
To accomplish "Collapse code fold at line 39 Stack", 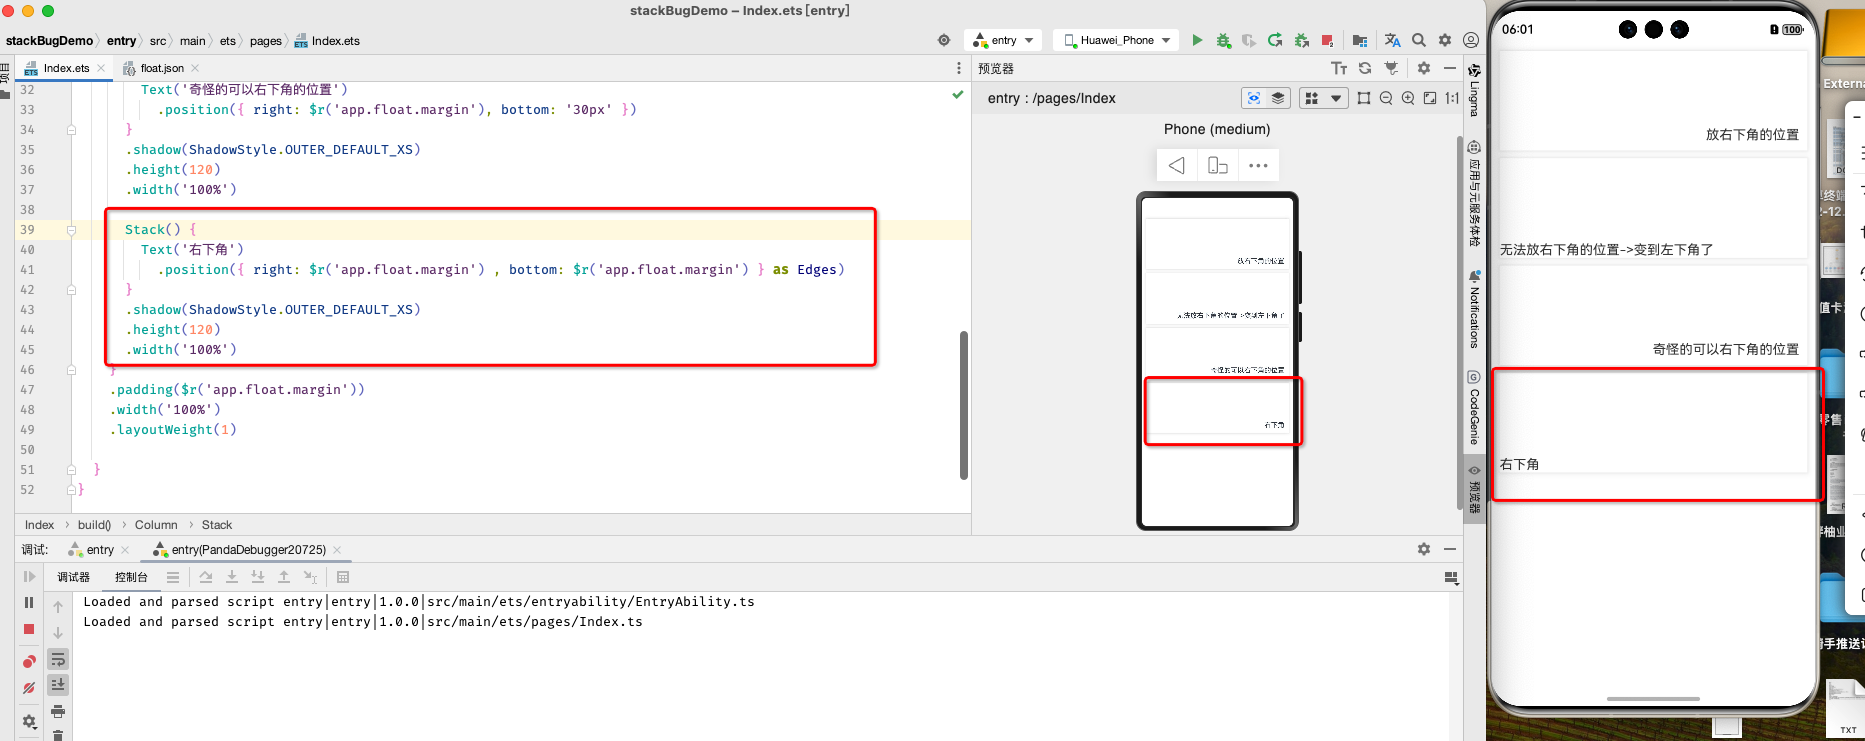I will click(71, 230).
